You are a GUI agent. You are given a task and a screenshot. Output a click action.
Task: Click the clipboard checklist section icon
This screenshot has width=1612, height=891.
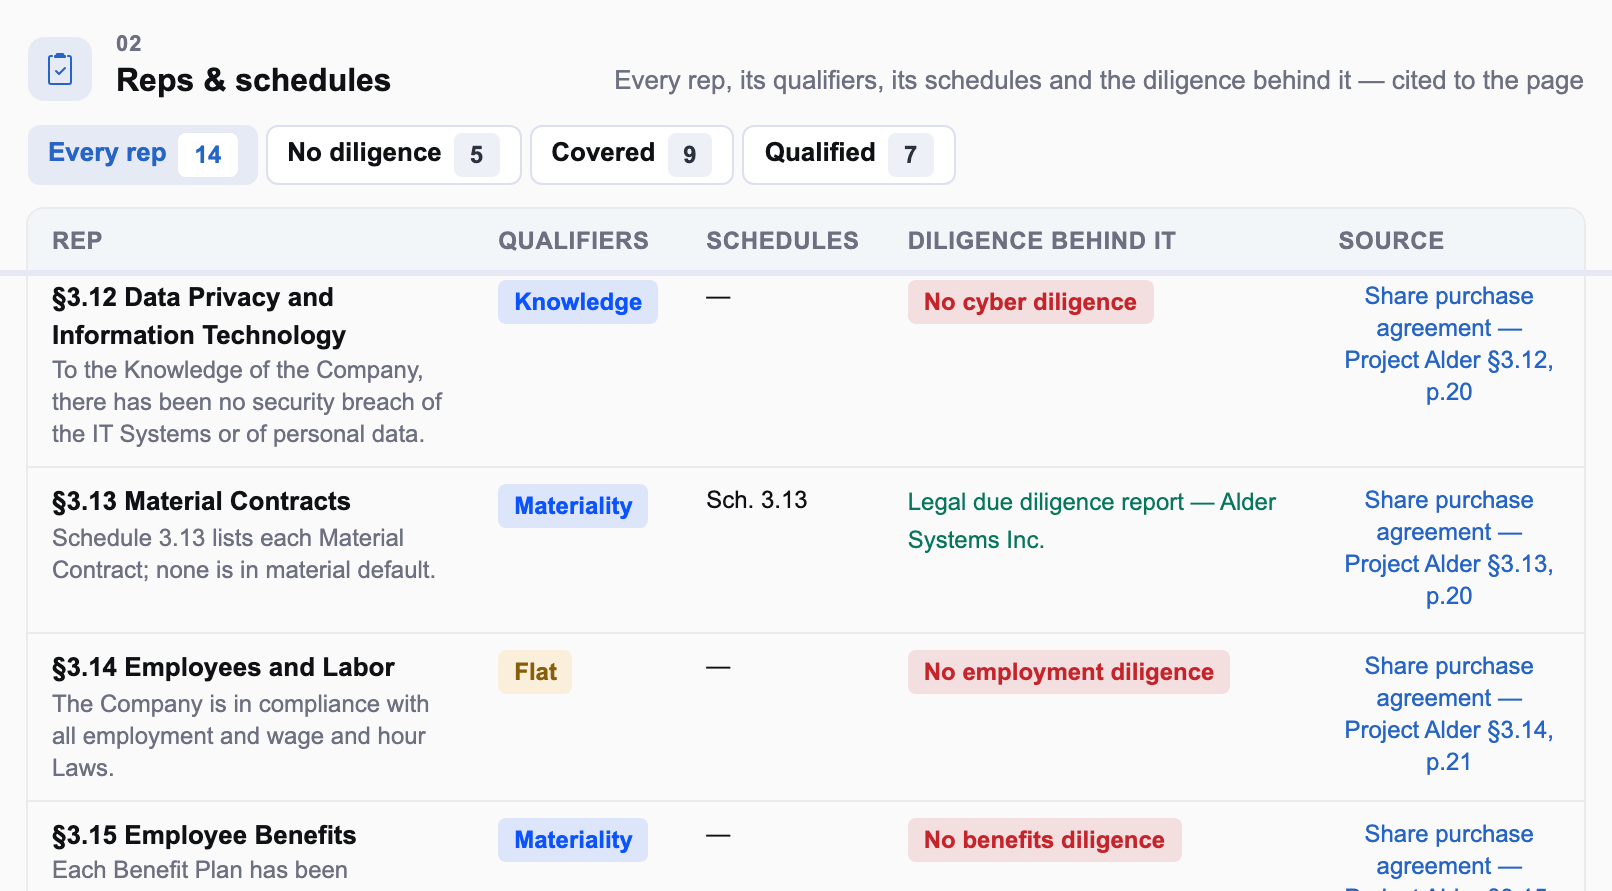point(60,69)
